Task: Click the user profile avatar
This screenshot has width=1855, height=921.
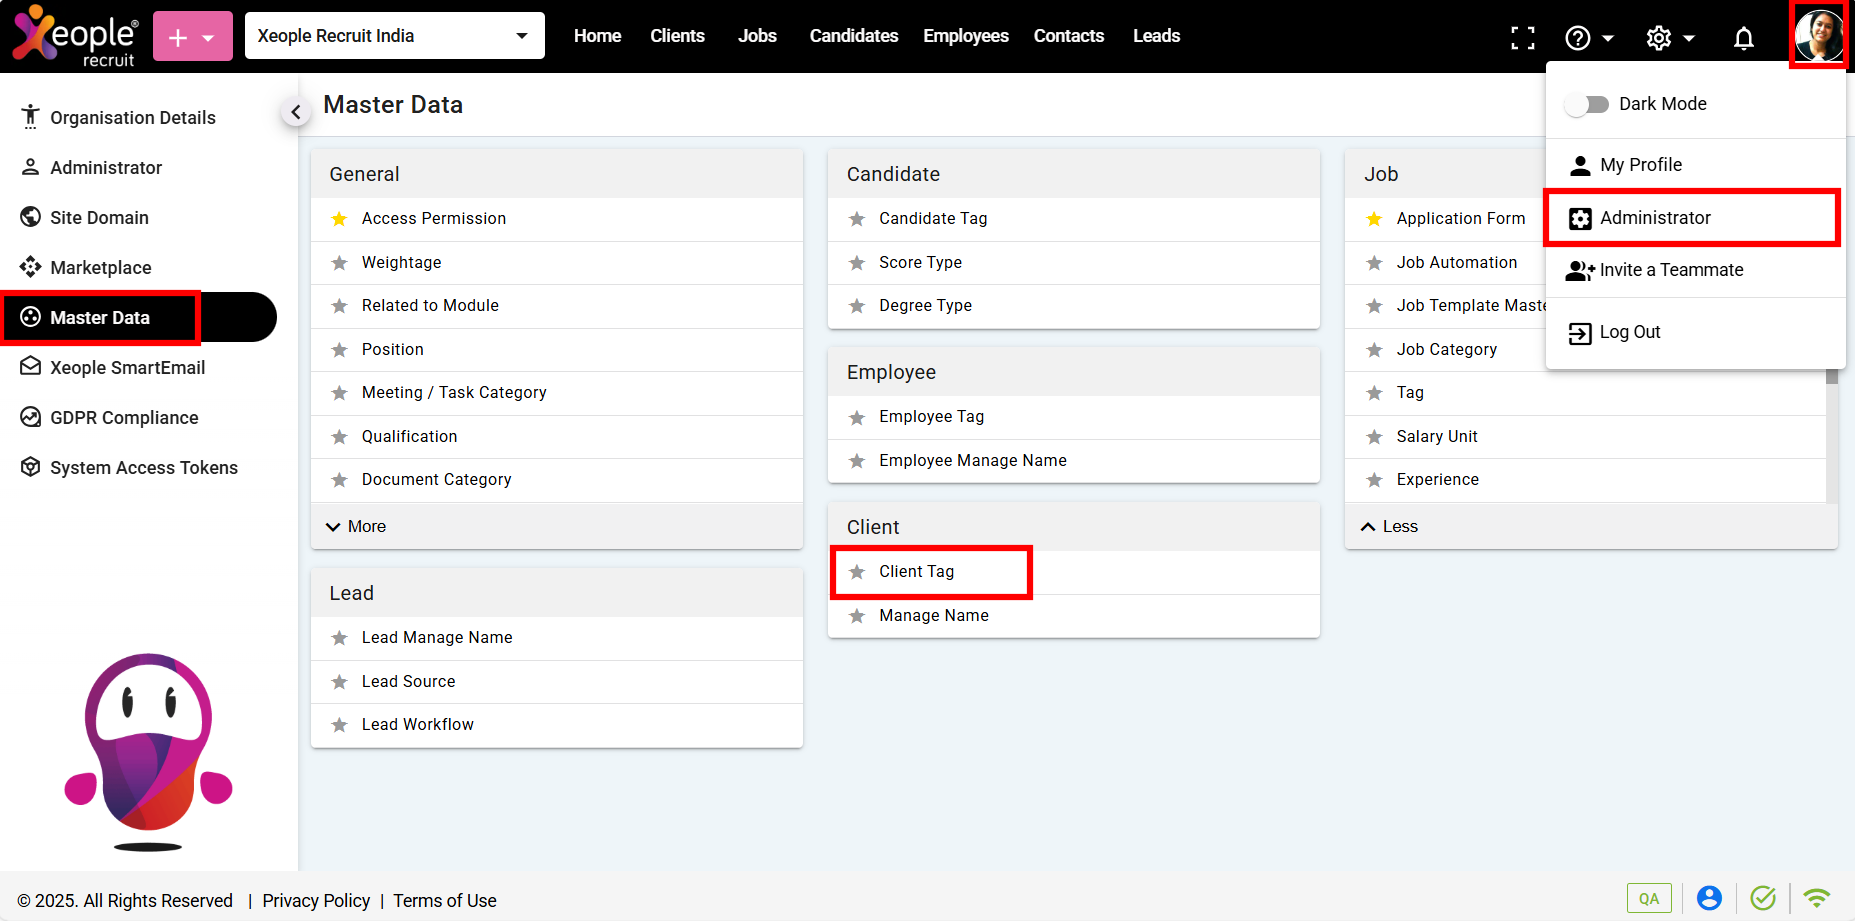Action: coord(1818,36)
